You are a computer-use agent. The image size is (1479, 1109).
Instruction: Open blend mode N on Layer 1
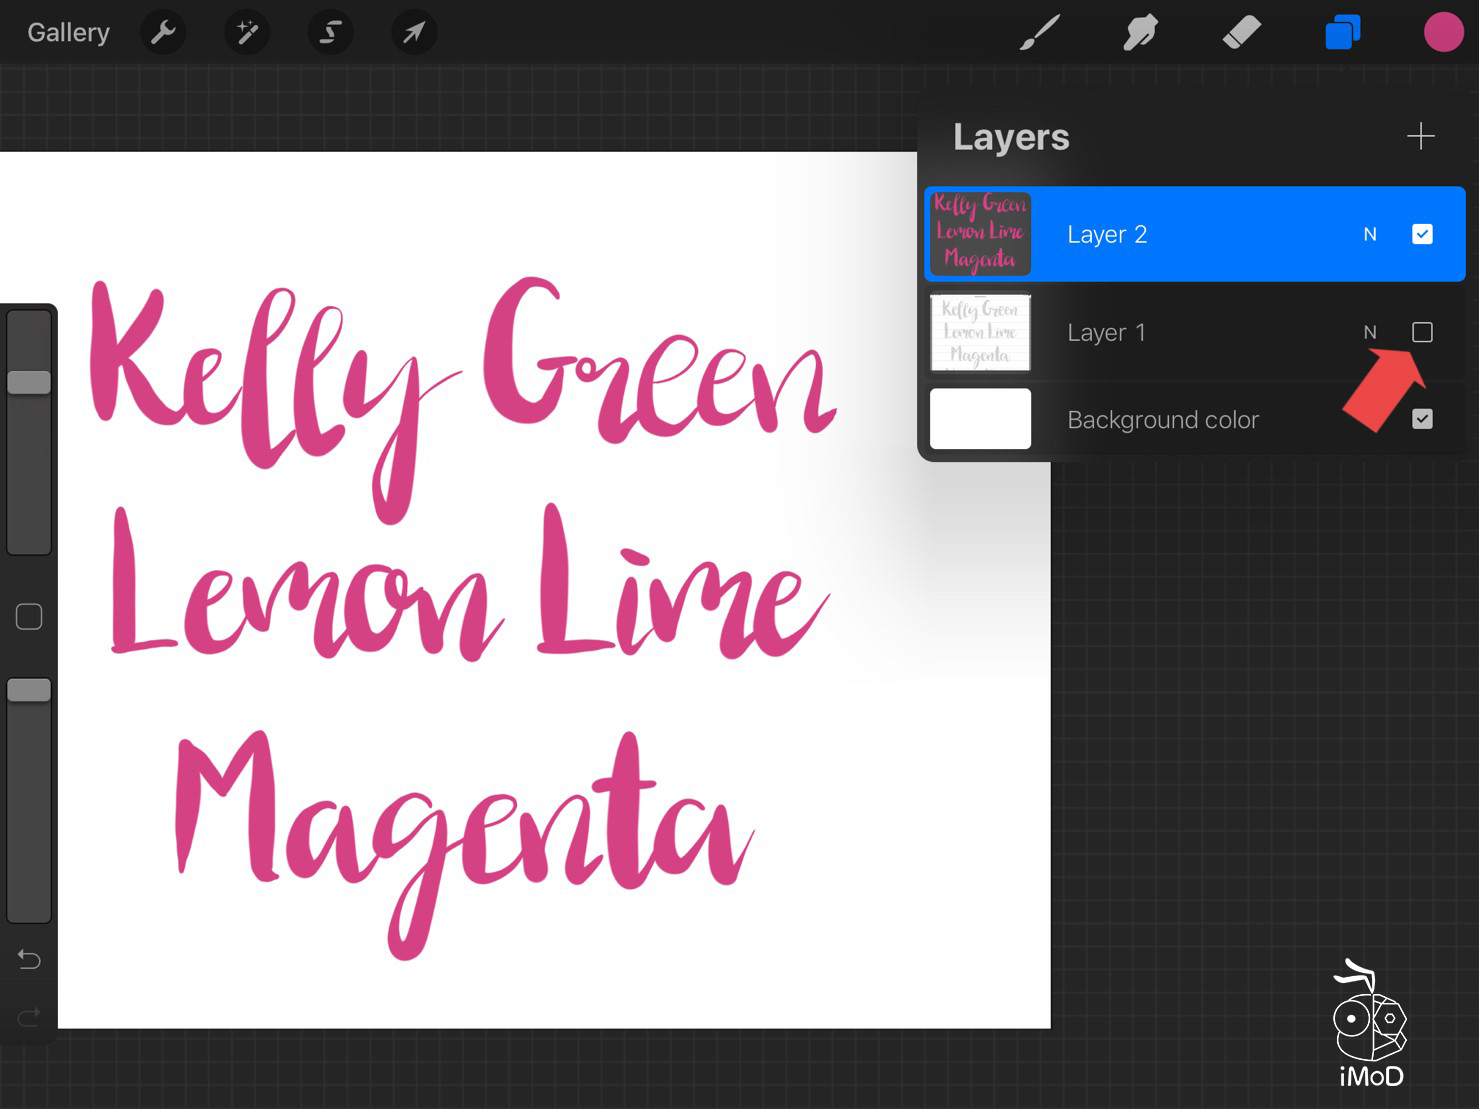pyautogui.click(x=1370, y=332)
